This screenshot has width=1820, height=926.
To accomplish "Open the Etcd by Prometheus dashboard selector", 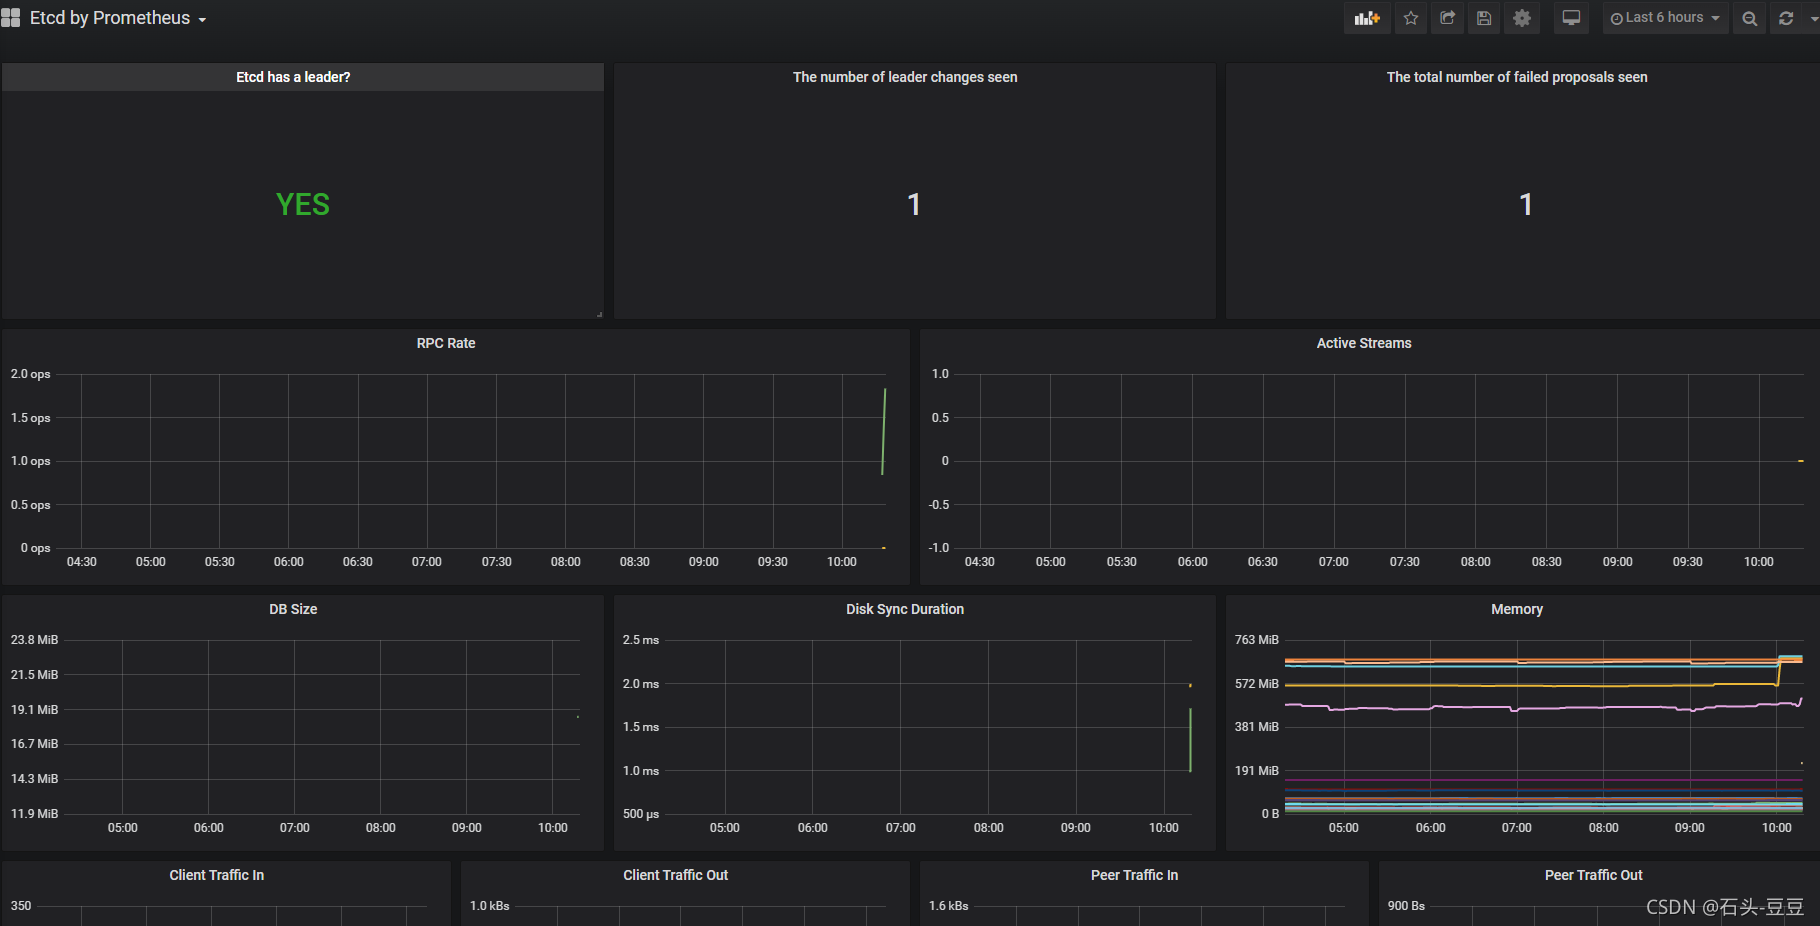I will (118, 18).
